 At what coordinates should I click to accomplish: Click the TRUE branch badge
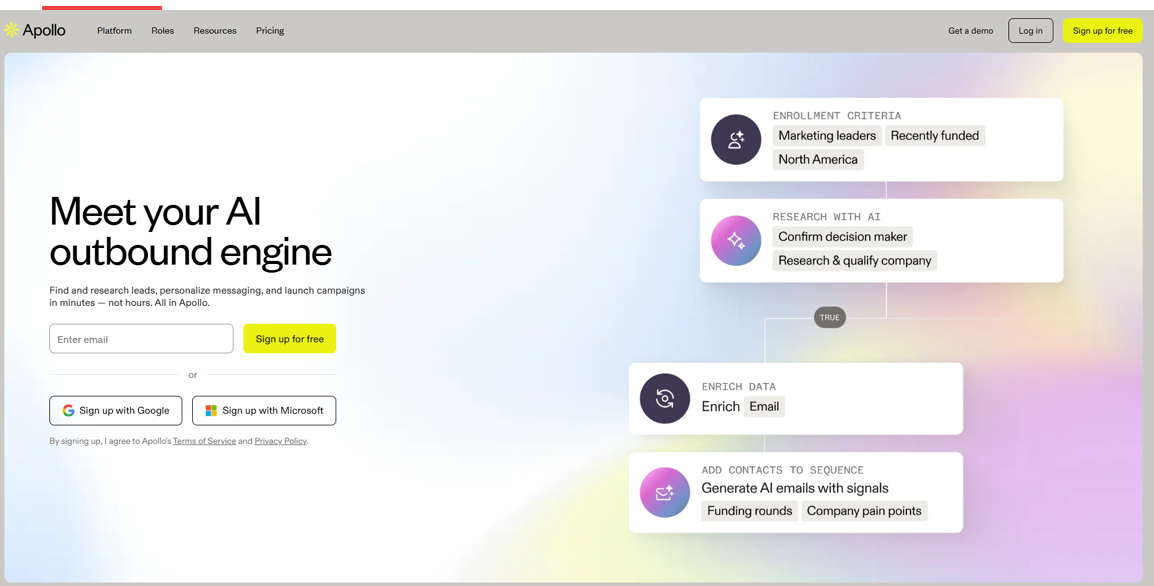pyautogui.click(x=829, y=317)
